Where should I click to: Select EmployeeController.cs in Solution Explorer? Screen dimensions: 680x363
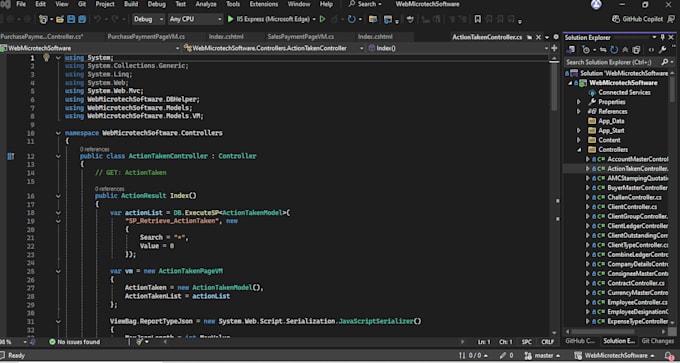[638, 302]
